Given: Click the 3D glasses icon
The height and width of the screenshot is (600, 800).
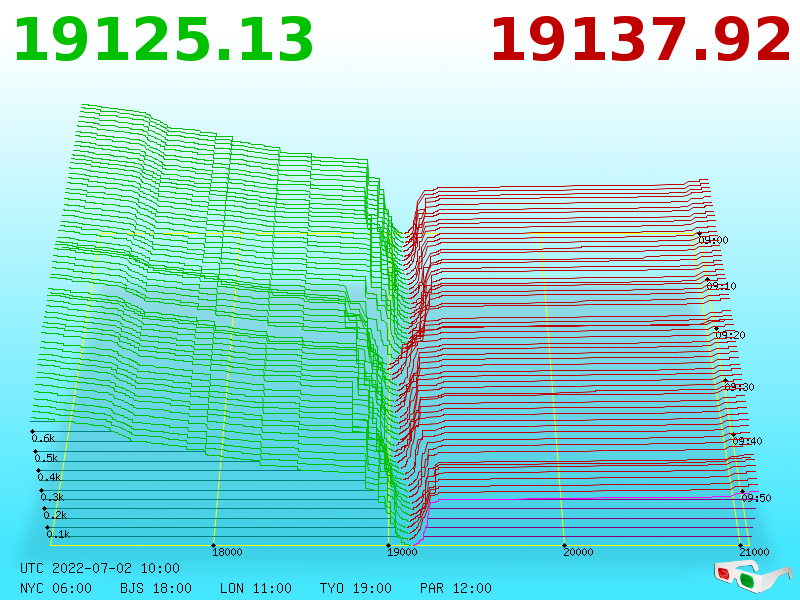Looking at the screenshot, I should tap(752, 576).
